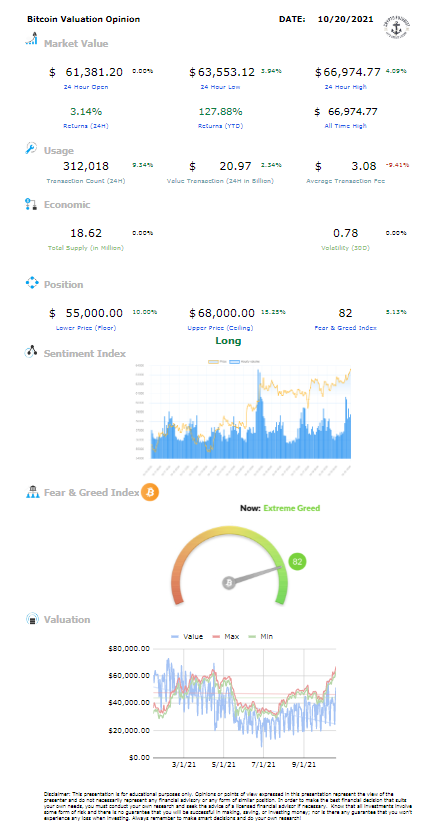Click the Usage wrench icon

click(31, 148)
